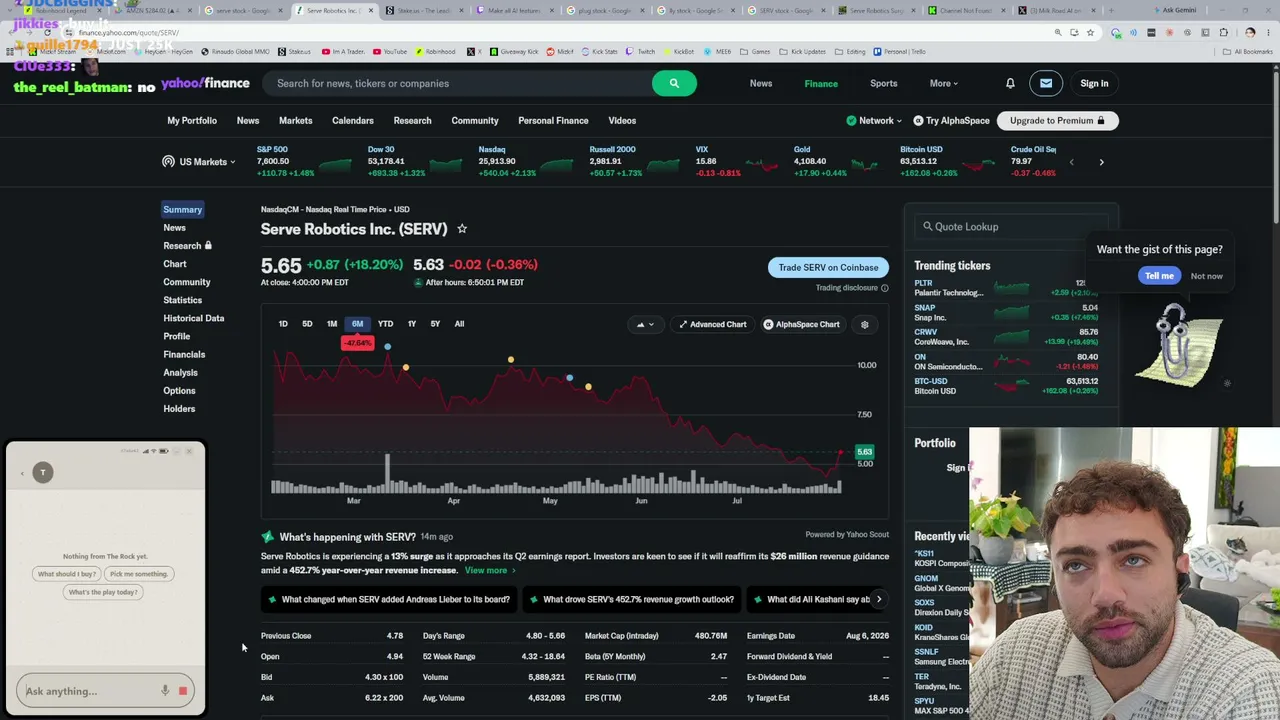Select the 1M chart range
This screenshot has width=1280, height=720.
tap(332, 324)
